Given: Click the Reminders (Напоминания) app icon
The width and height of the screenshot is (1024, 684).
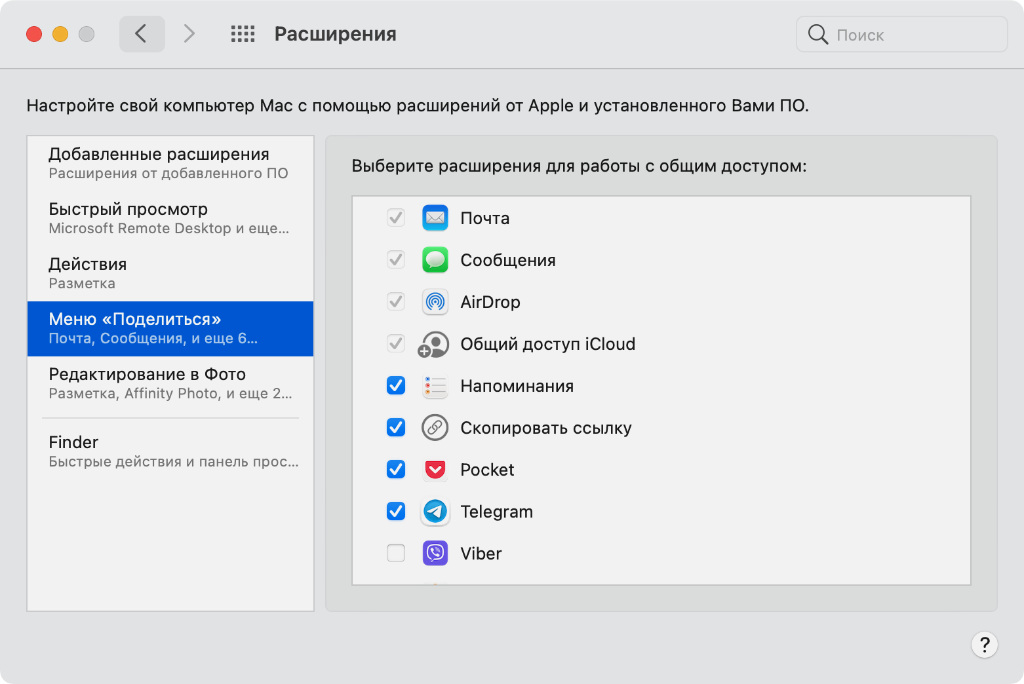Looking at the screenshot, I should click(x=435, y=386).
